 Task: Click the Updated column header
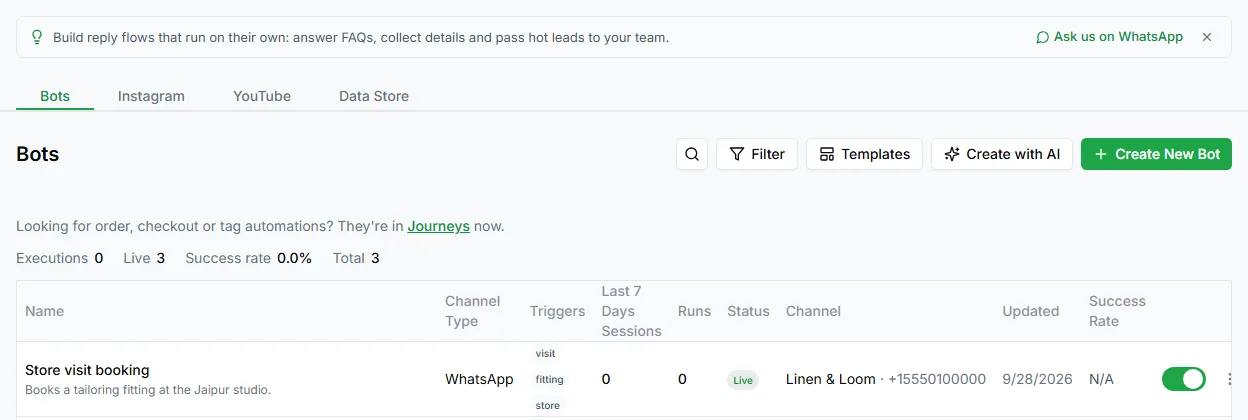1030,311
